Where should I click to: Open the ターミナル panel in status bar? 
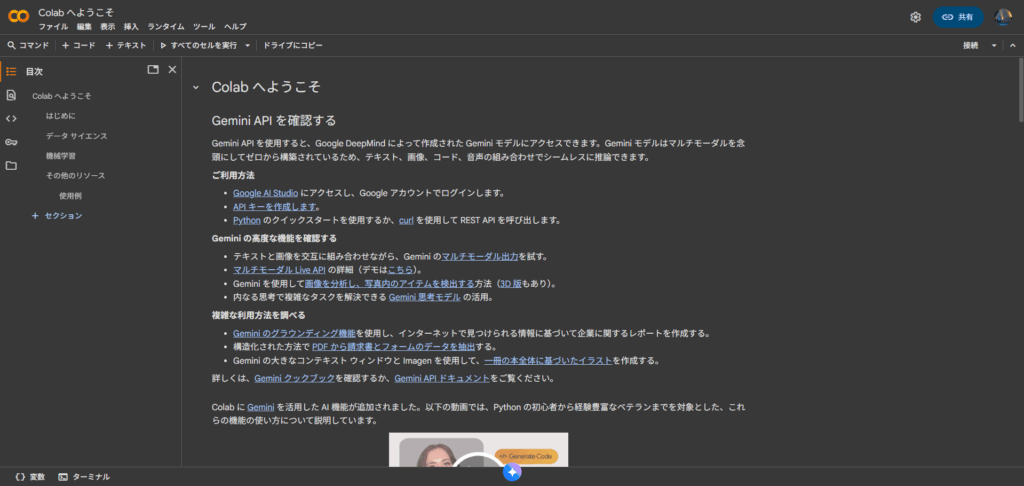[x=84, y=477]
